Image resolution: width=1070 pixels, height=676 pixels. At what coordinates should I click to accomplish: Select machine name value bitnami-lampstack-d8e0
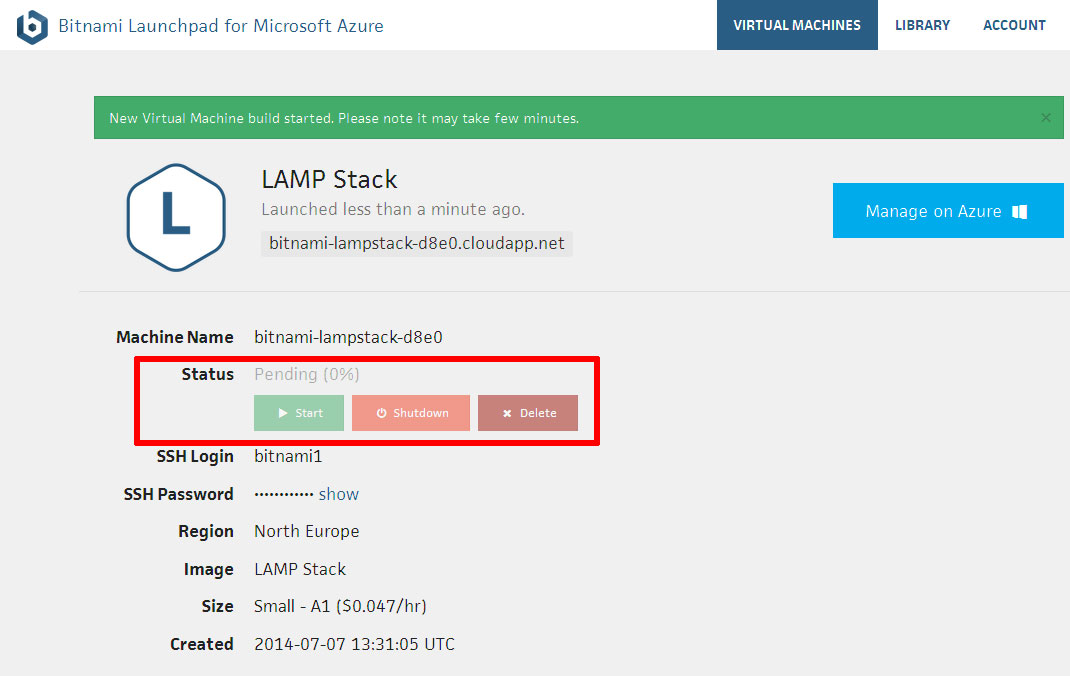tap(348, 337)
